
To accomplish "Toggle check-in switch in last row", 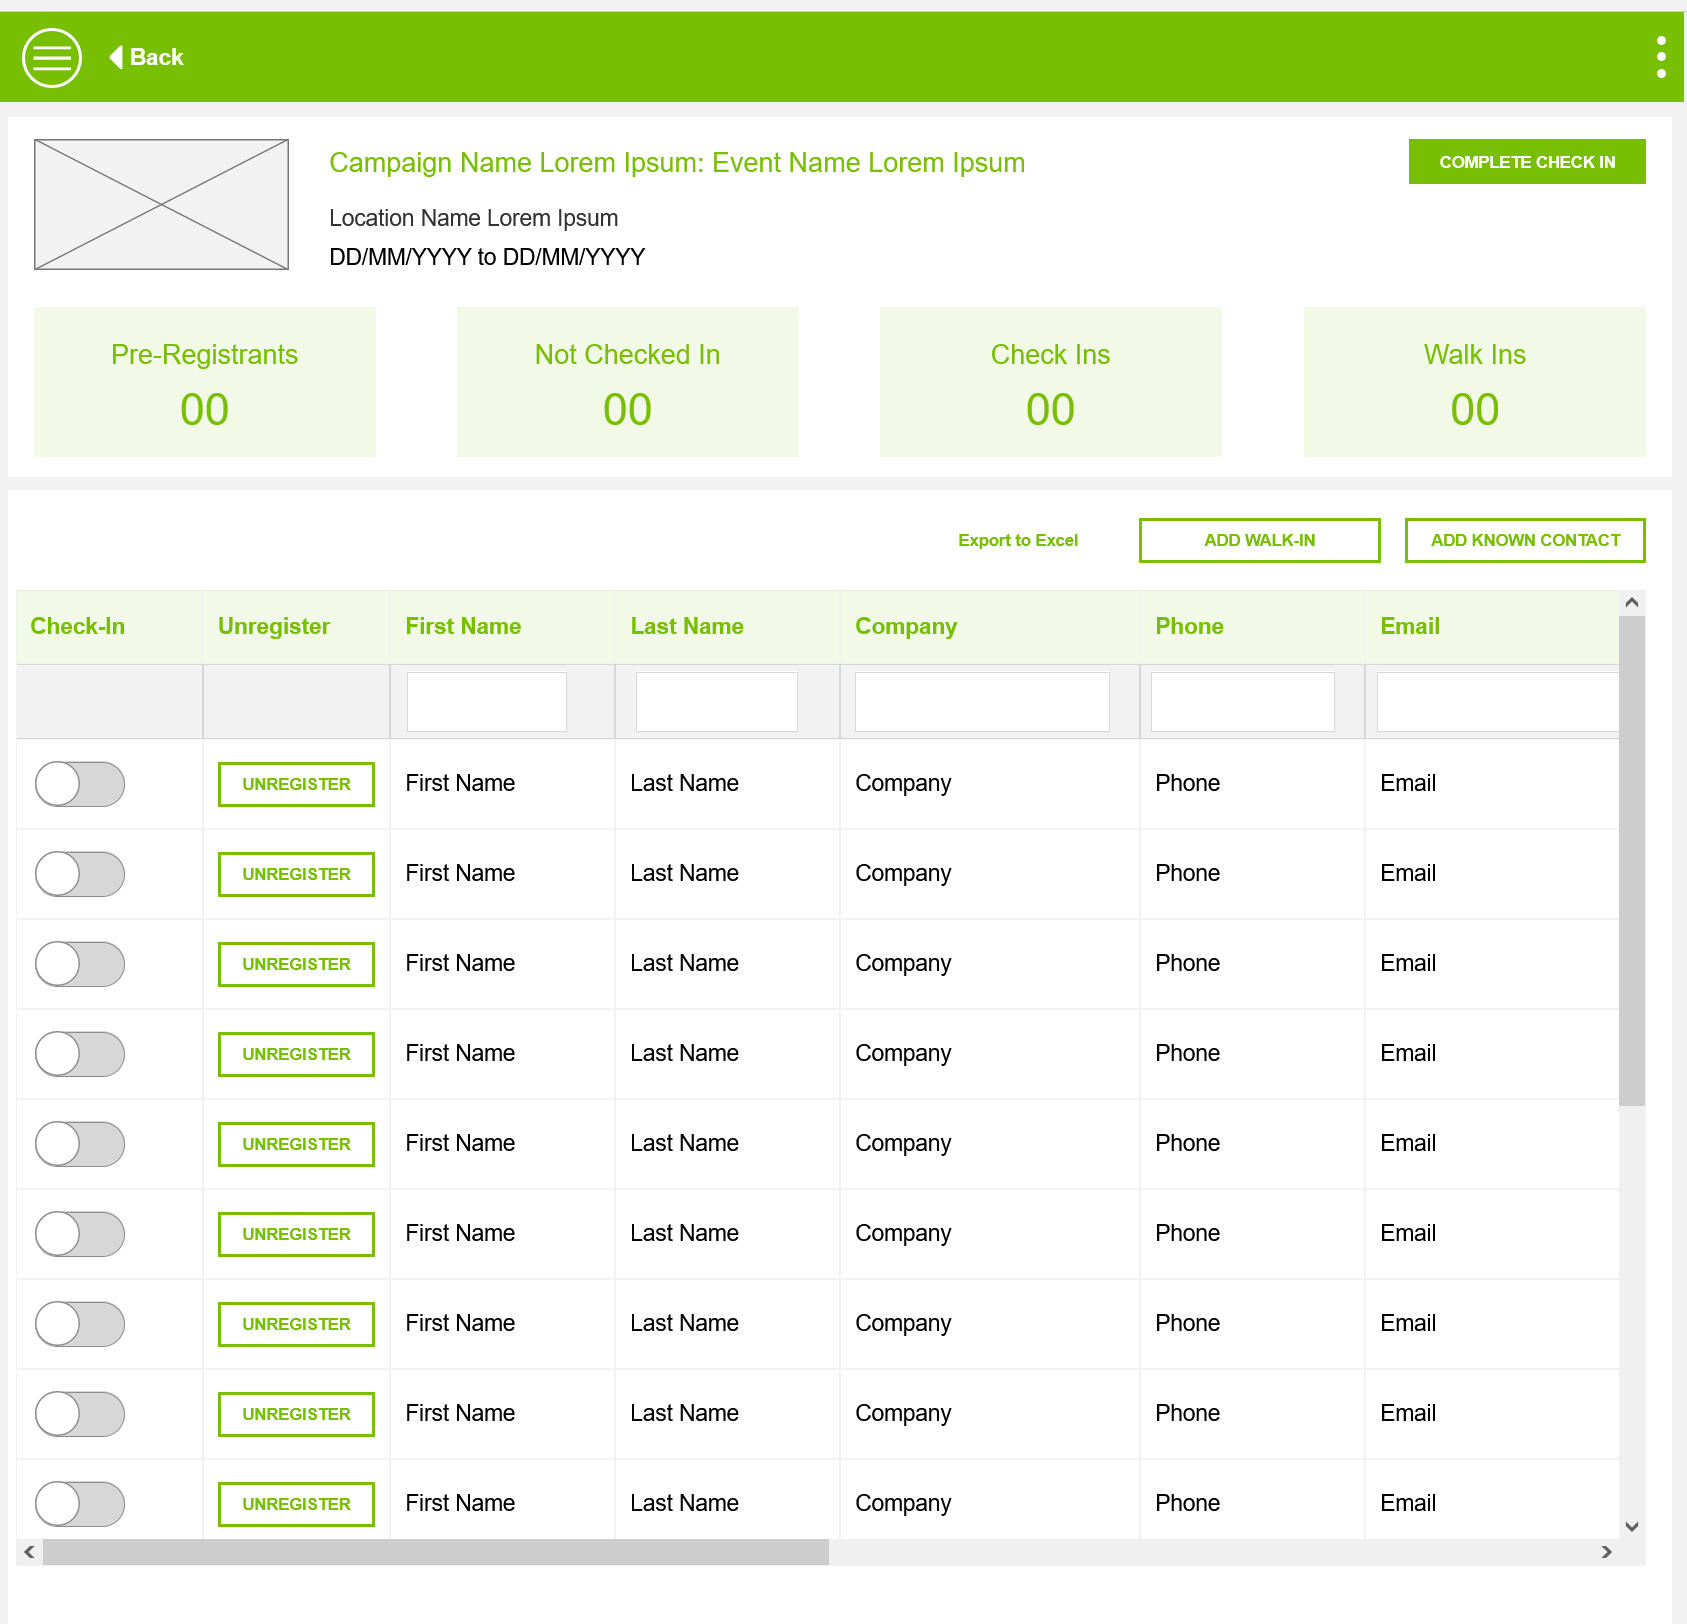I will coord(80,1504).
